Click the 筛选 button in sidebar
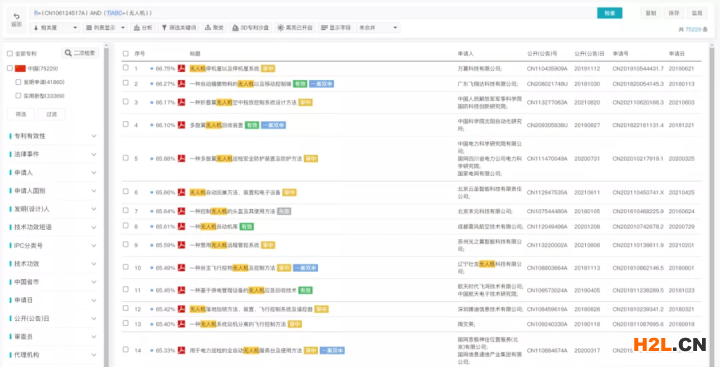Image resolution: width=720 pixels, height=367 pixels. tap(21, 114)
